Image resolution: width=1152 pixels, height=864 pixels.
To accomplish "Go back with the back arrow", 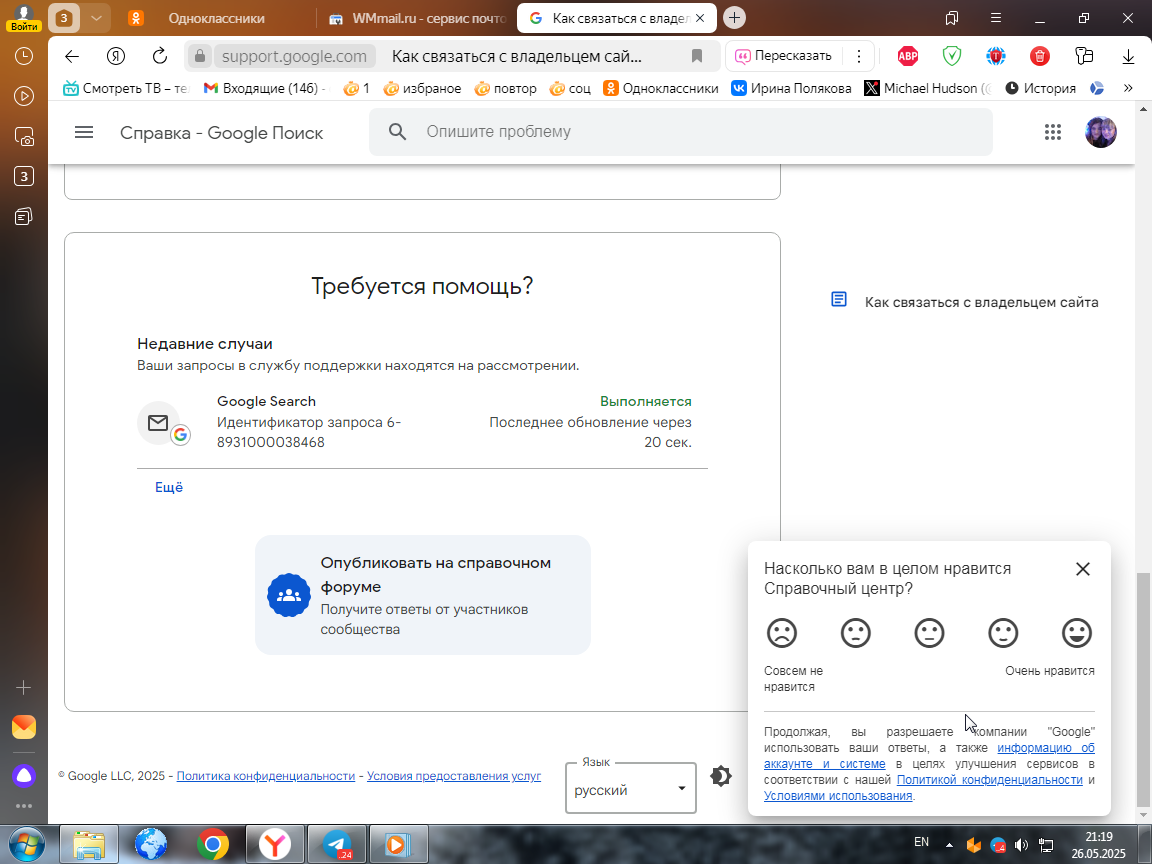I will coord(71,57).
